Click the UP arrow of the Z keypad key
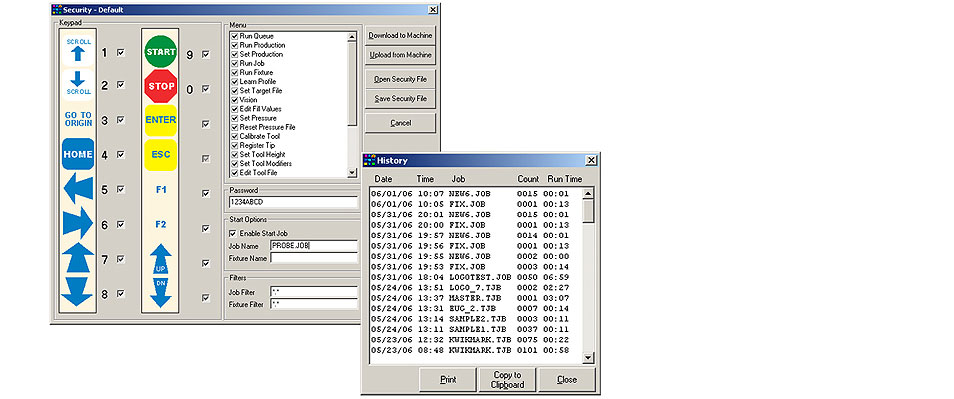Image resolution: width=954 pixels, height=399 pixels. (x=161, y=258)
